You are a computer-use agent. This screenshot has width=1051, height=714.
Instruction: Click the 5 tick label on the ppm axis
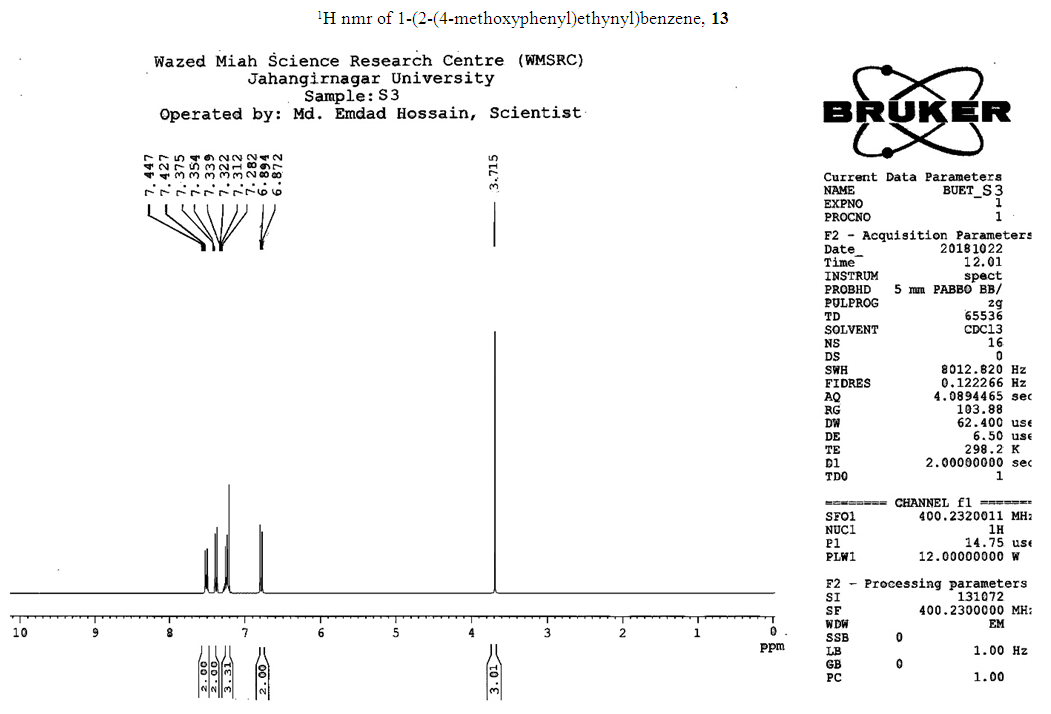396,632
